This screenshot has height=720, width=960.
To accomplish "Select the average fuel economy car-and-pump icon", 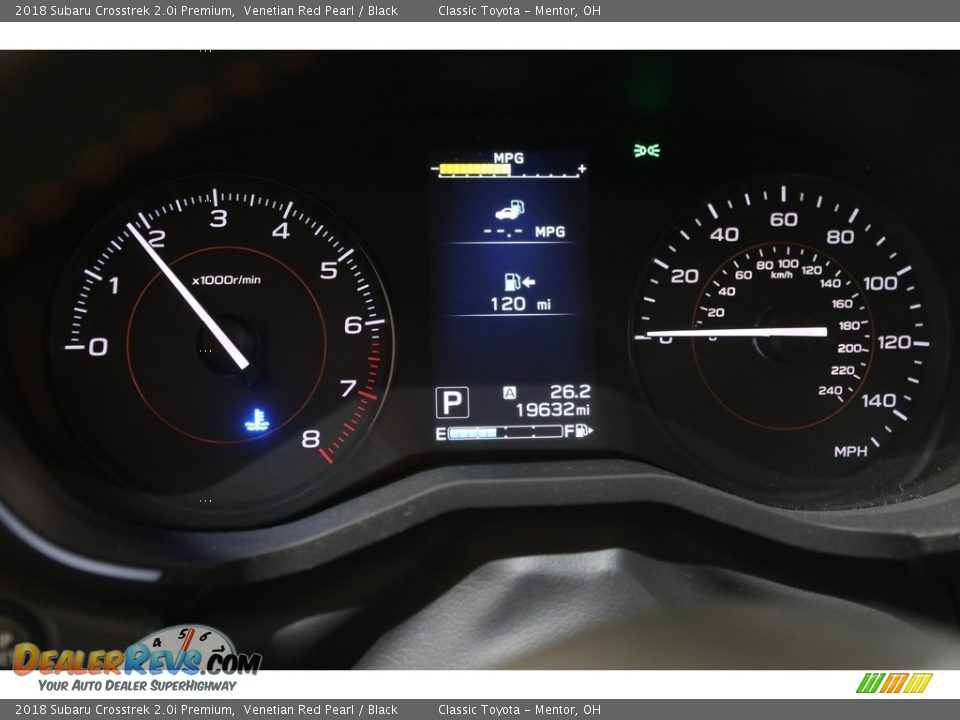I will pos(510,209).
